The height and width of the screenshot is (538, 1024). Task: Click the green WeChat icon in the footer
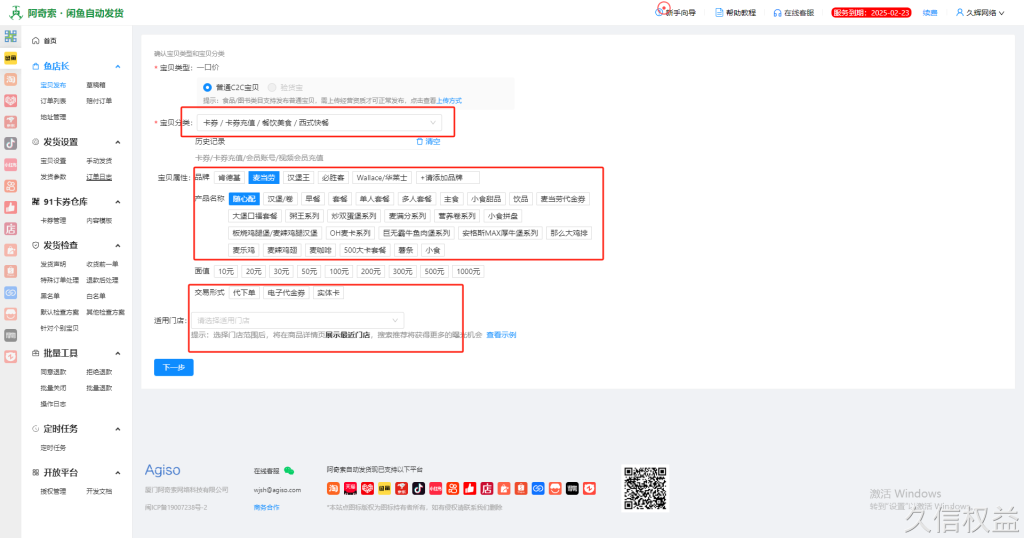pos(289,471)
